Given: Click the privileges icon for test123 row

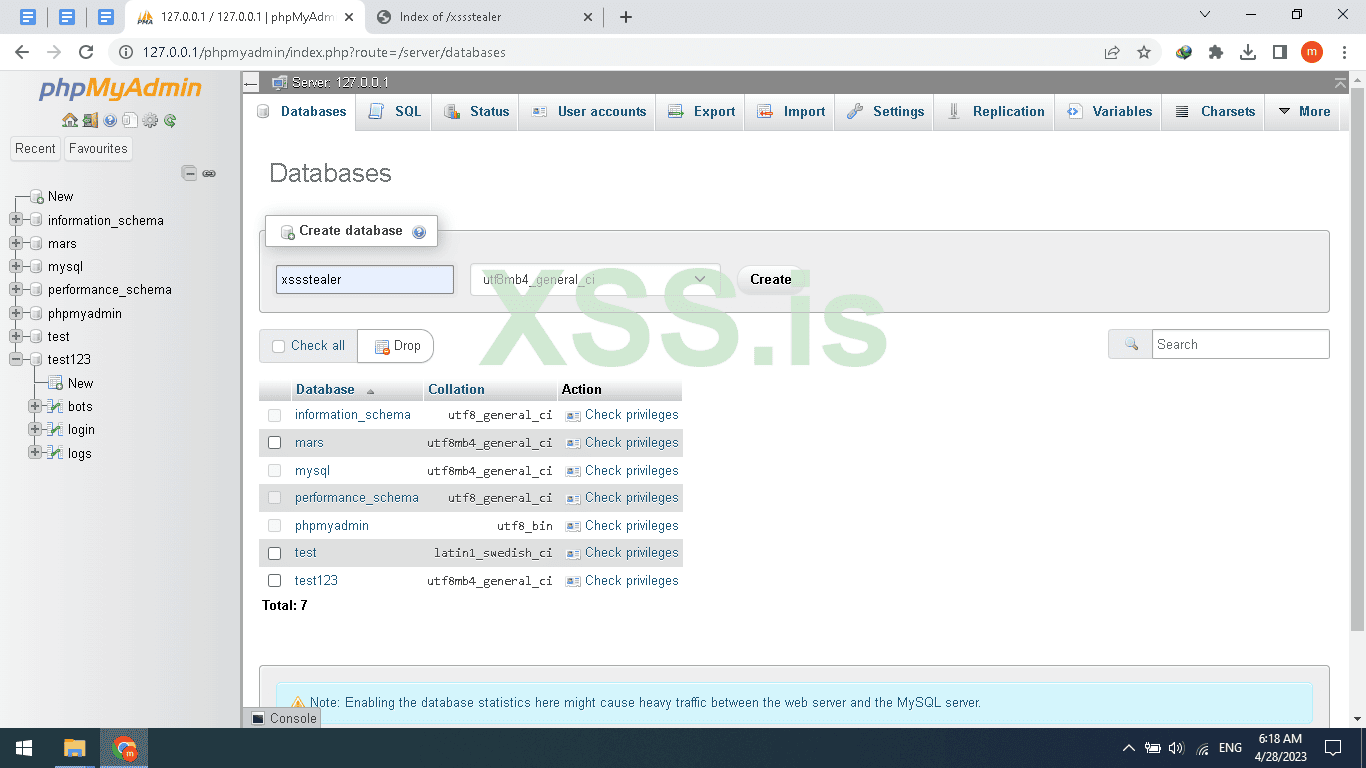Looking at the screenshot, I should [573, 581].
